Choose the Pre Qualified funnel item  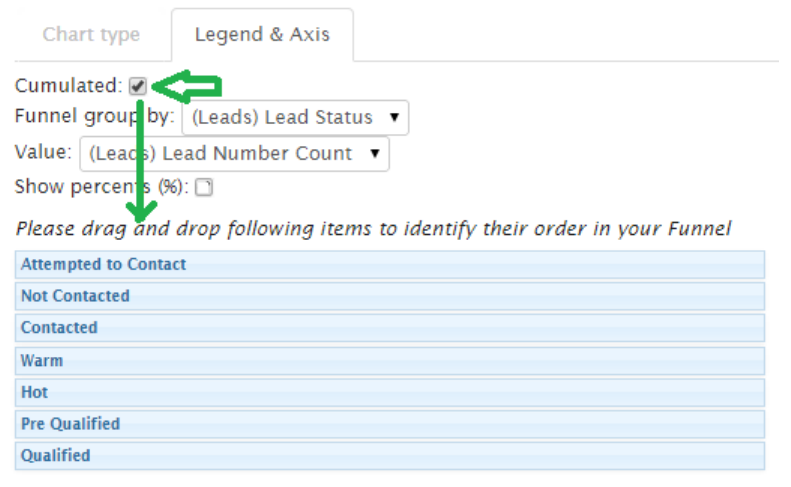390,424
